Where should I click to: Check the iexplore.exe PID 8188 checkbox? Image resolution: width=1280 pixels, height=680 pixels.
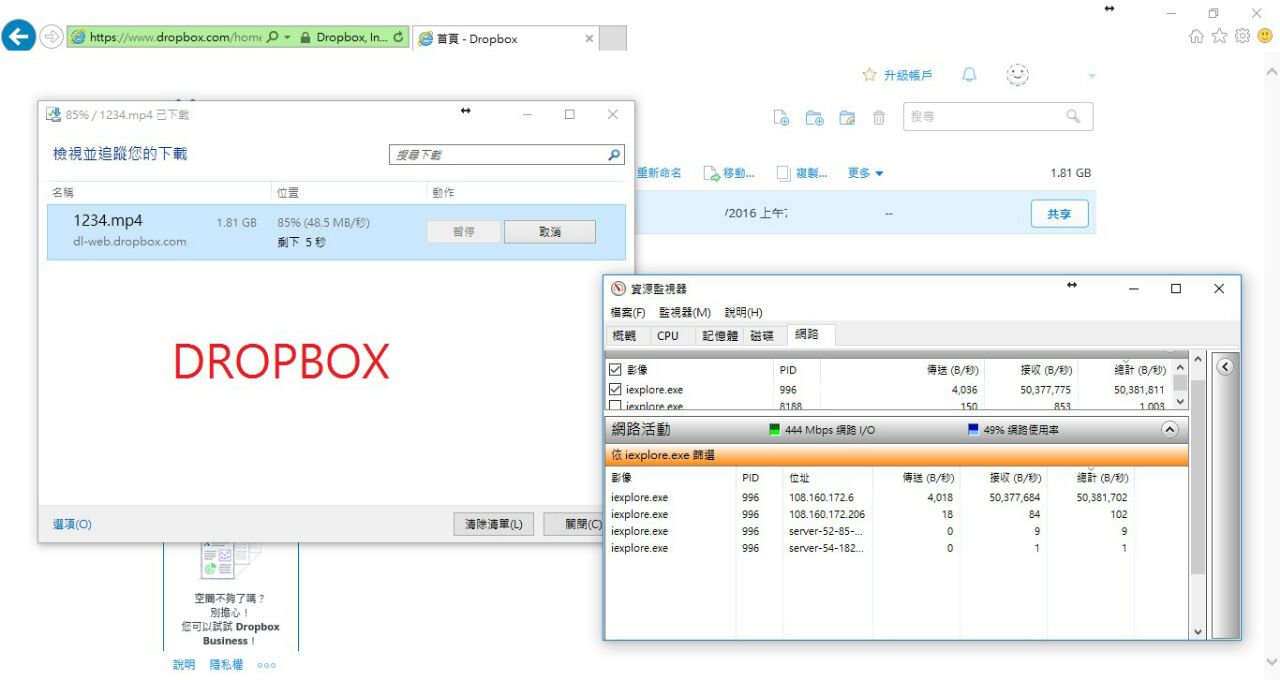[x=616, y=406]
